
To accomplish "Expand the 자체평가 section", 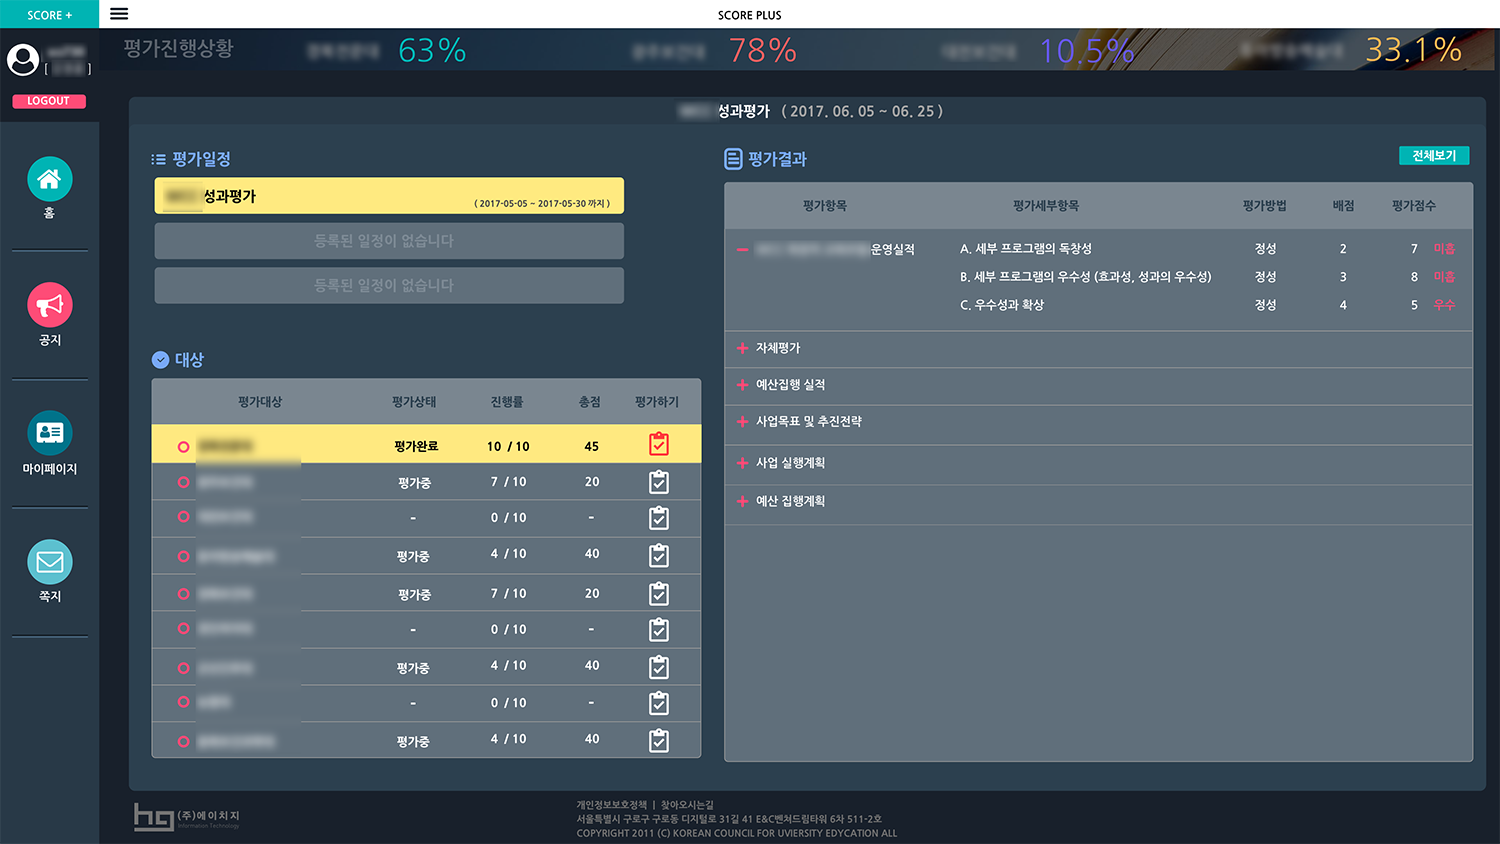I will [x=742, y=348].
